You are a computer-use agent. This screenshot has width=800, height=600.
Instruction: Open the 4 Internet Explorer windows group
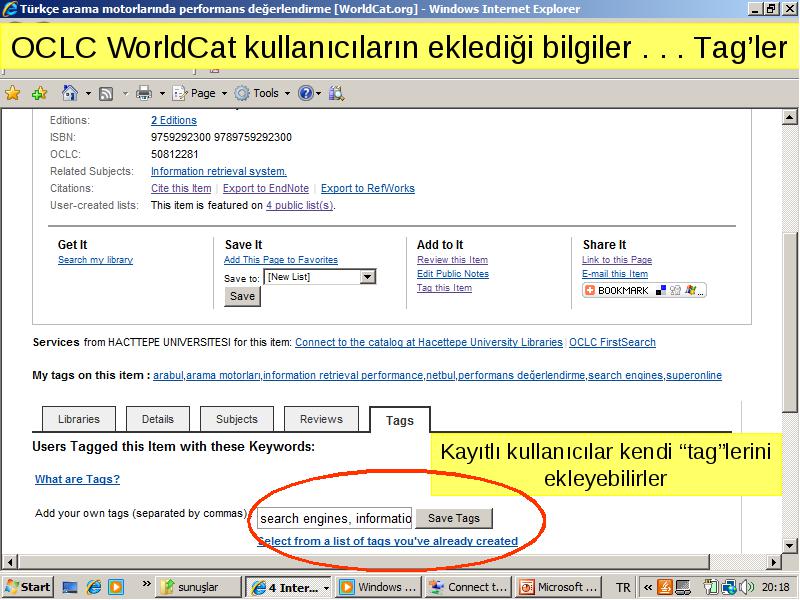(289, 587)
